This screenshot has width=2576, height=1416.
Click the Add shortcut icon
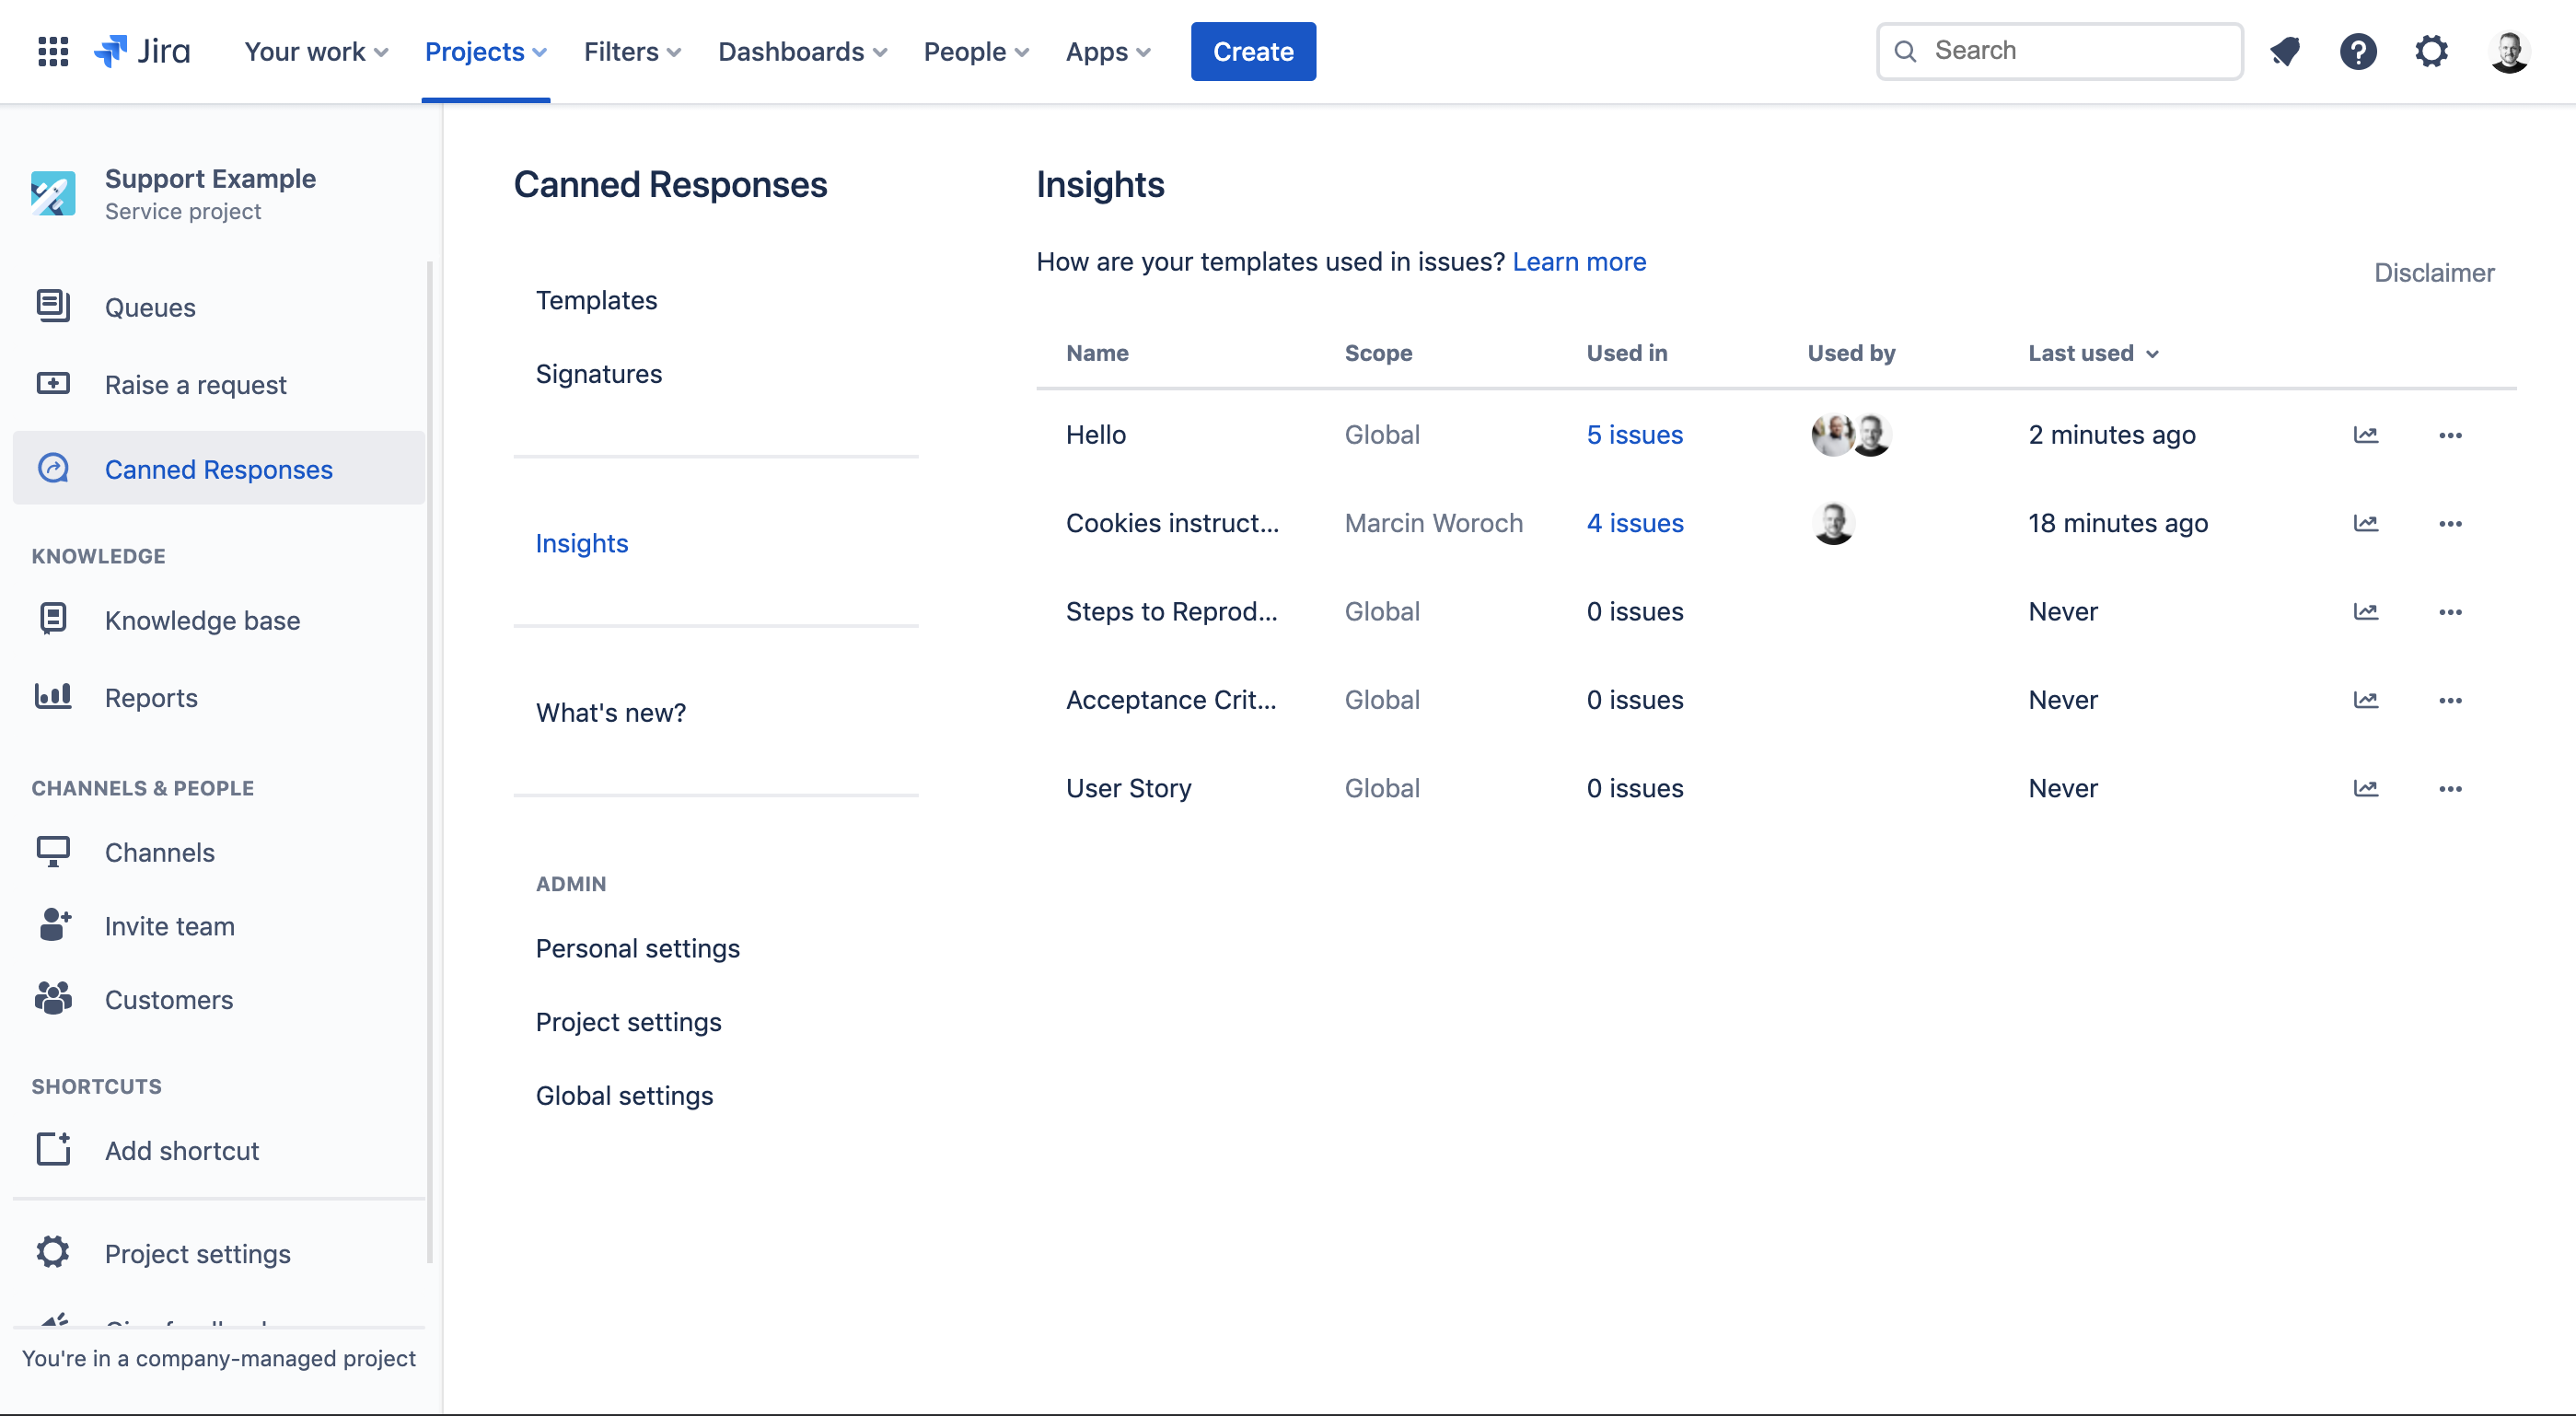52,1149
